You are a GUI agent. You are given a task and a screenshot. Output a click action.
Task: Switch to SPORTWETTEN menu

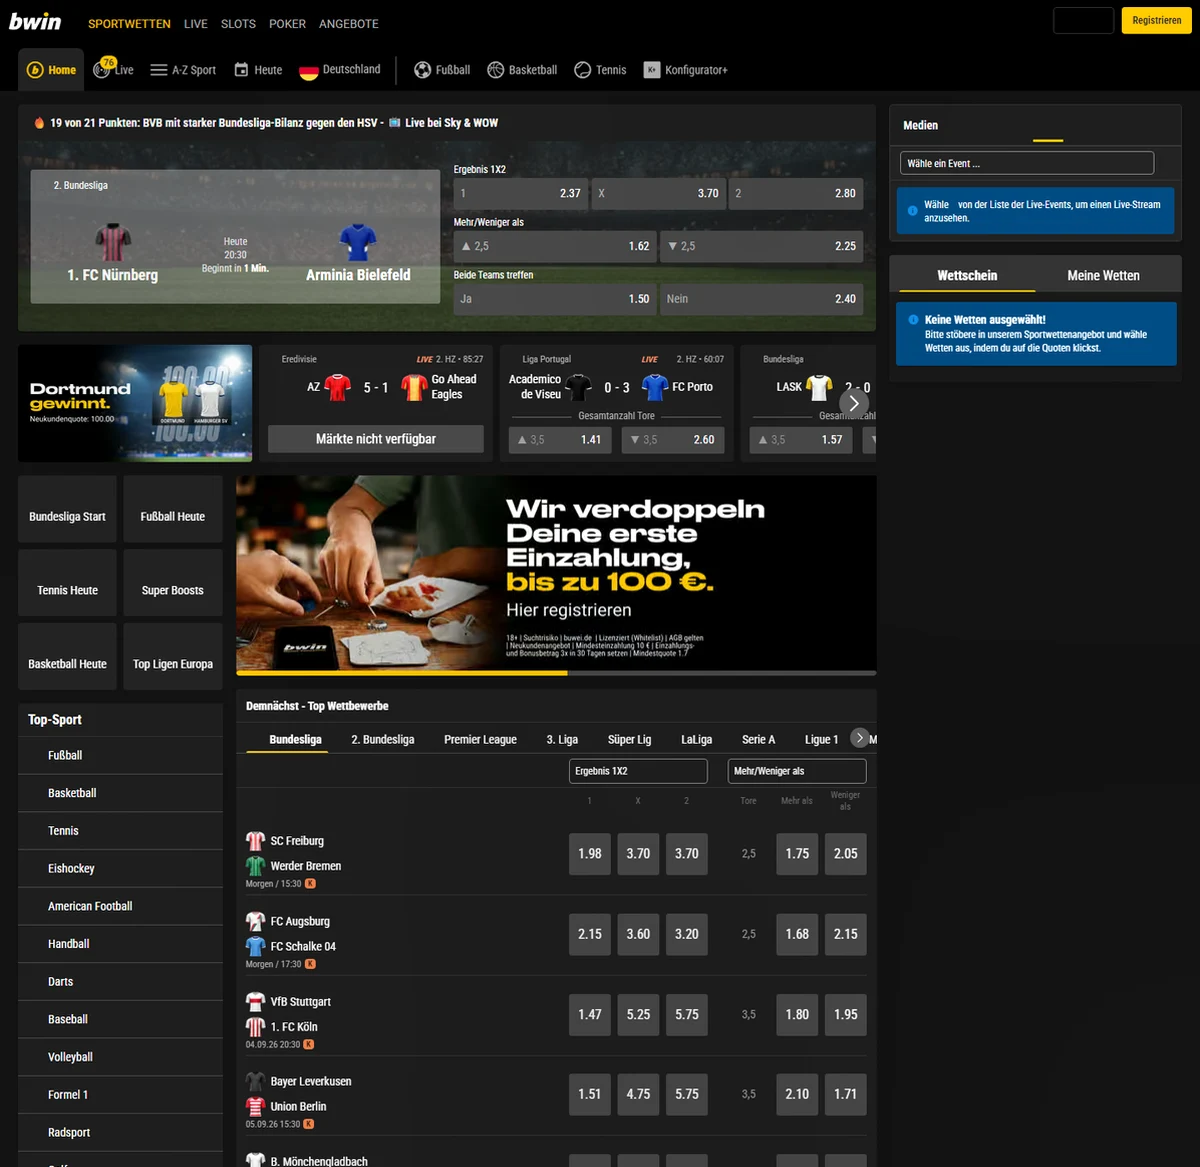[x=129, y=24]
